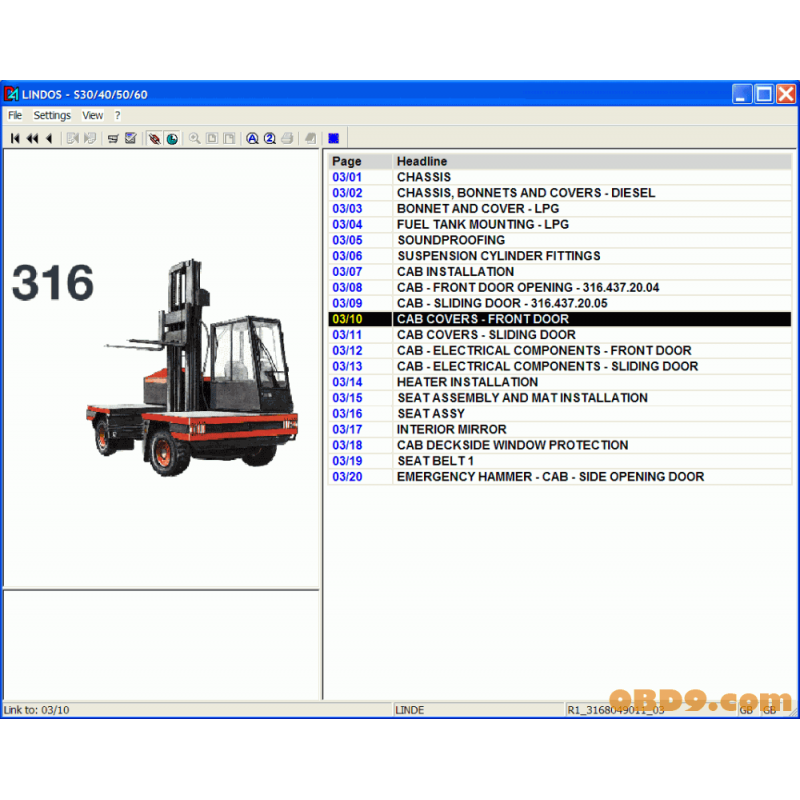
Task: Jump to the first page using navigation icon
Action: click(x=15, y=138)
